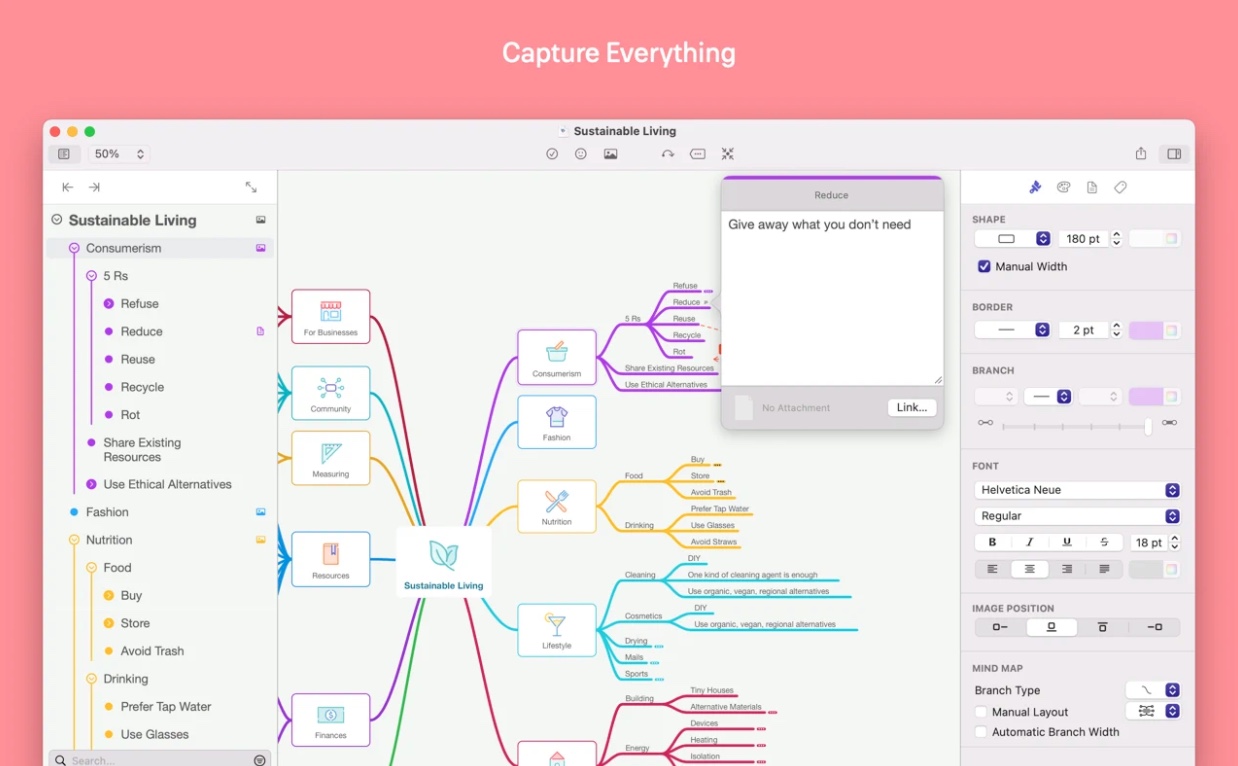This screenshot has width=1238, height=766.
Task: Click the focus mode toolbar icon
Action: (x=728, y=154)
